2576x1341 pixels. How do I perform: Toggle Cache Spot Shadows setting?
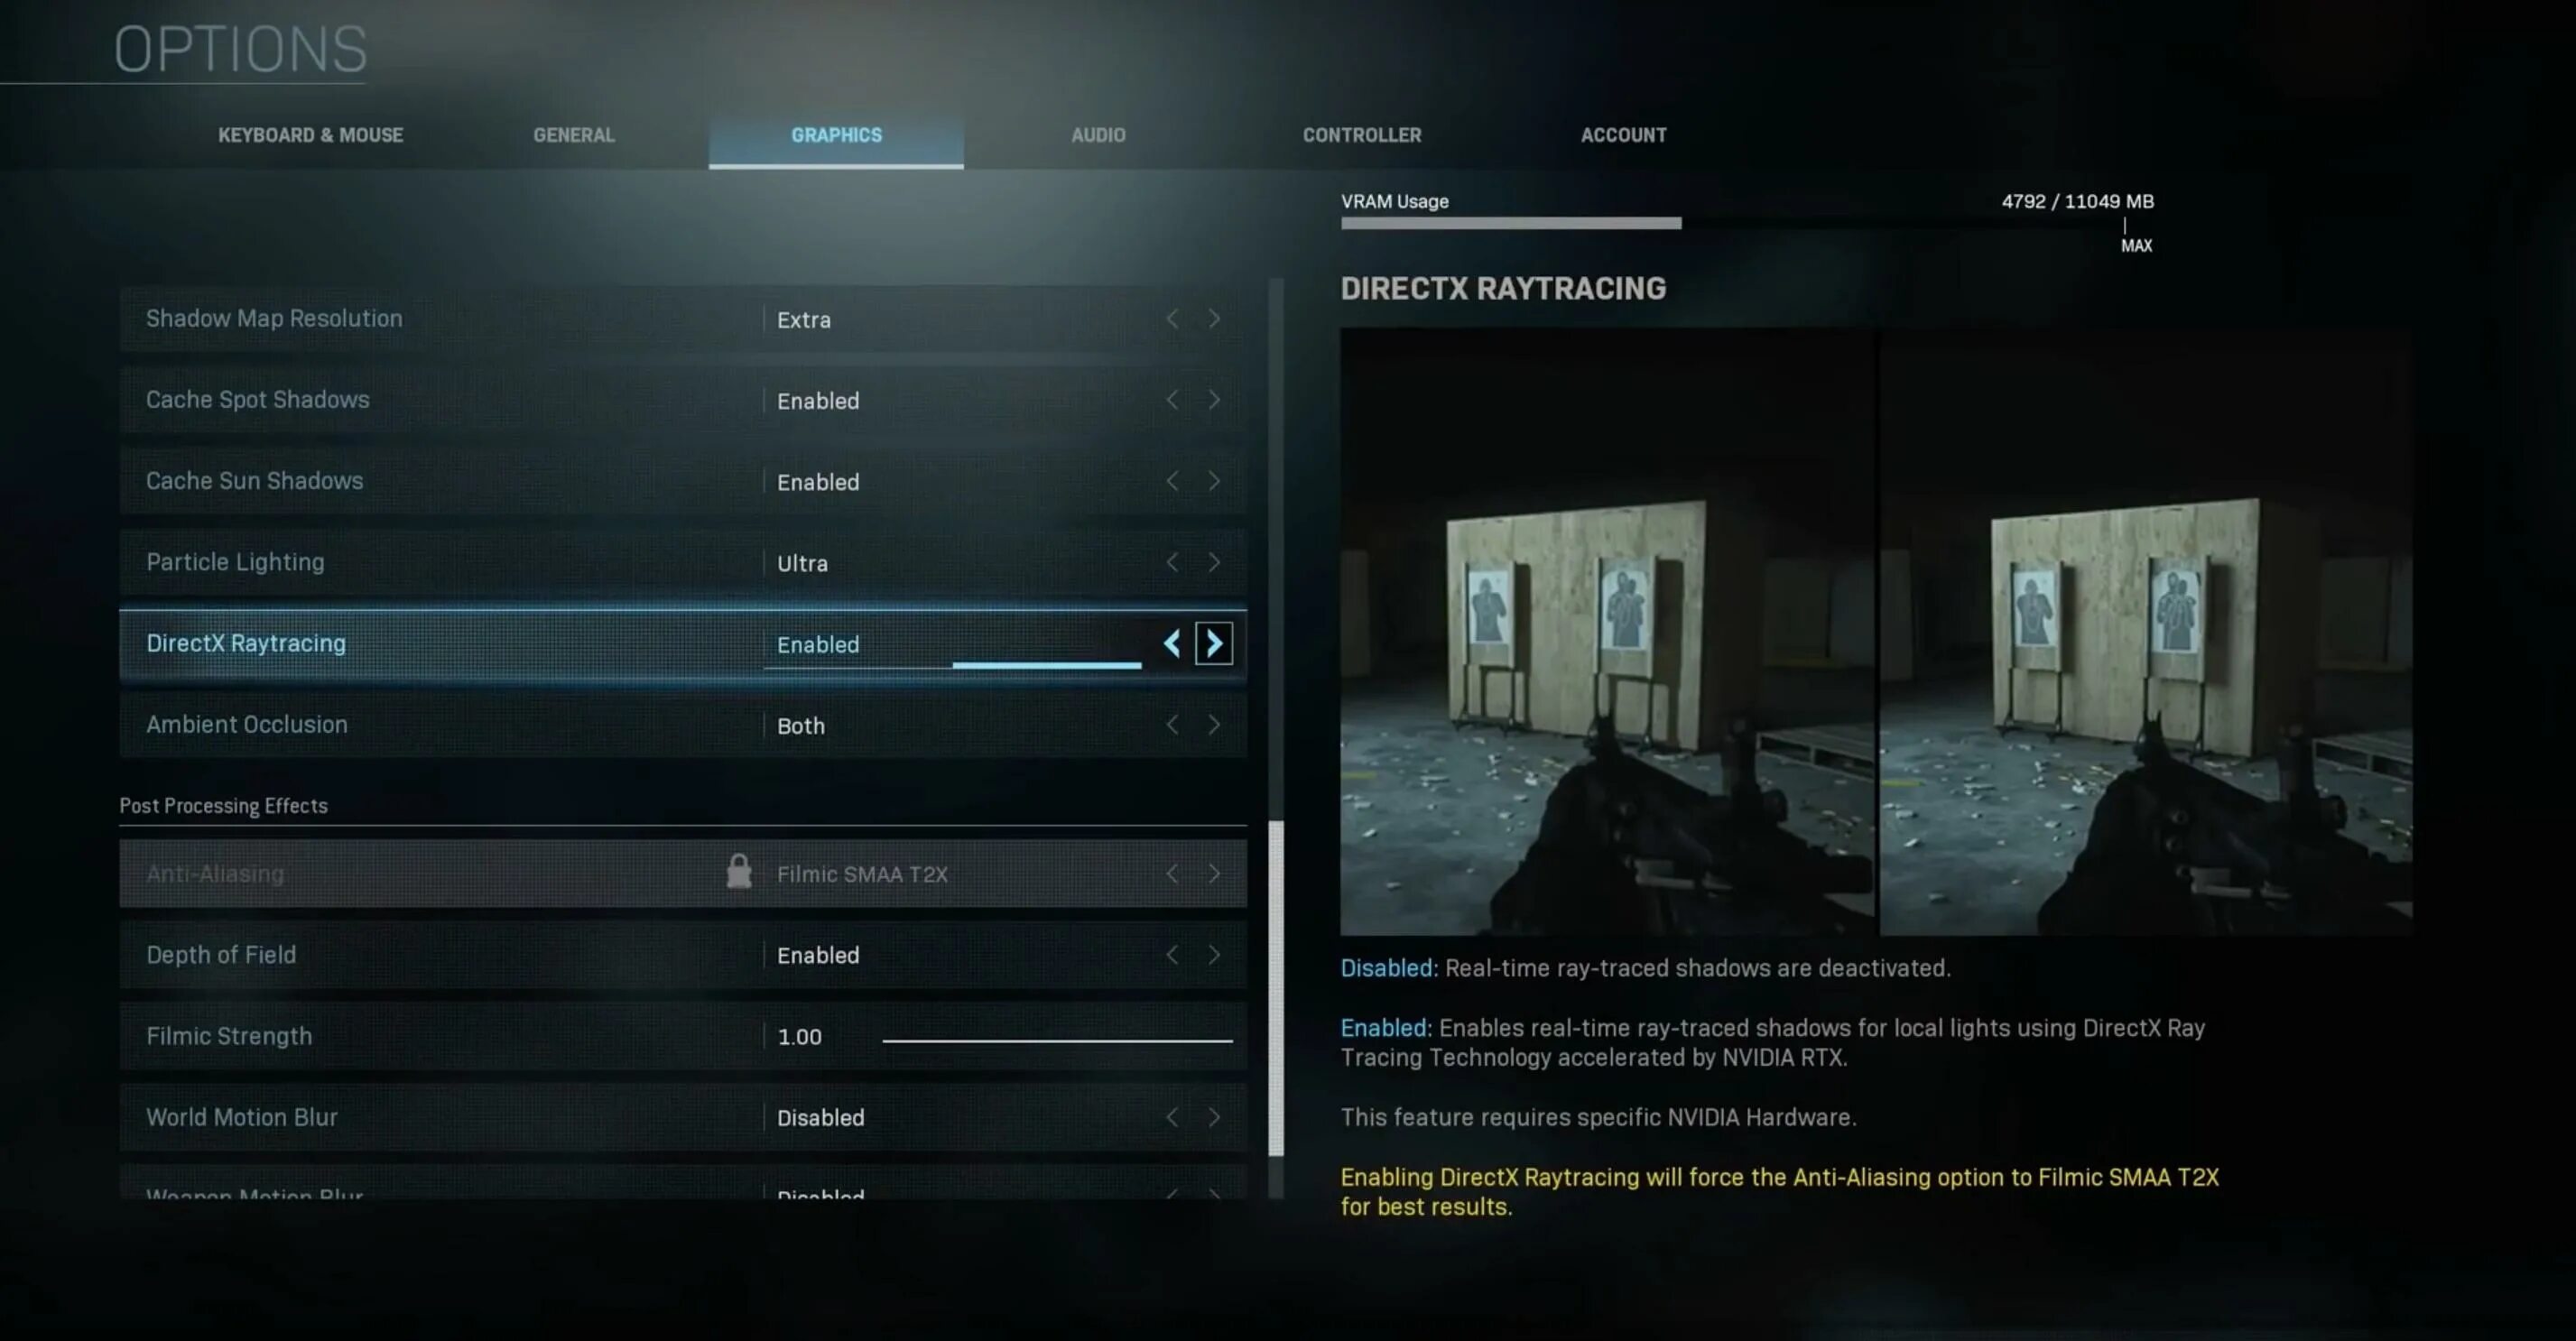coord(1215,399)
